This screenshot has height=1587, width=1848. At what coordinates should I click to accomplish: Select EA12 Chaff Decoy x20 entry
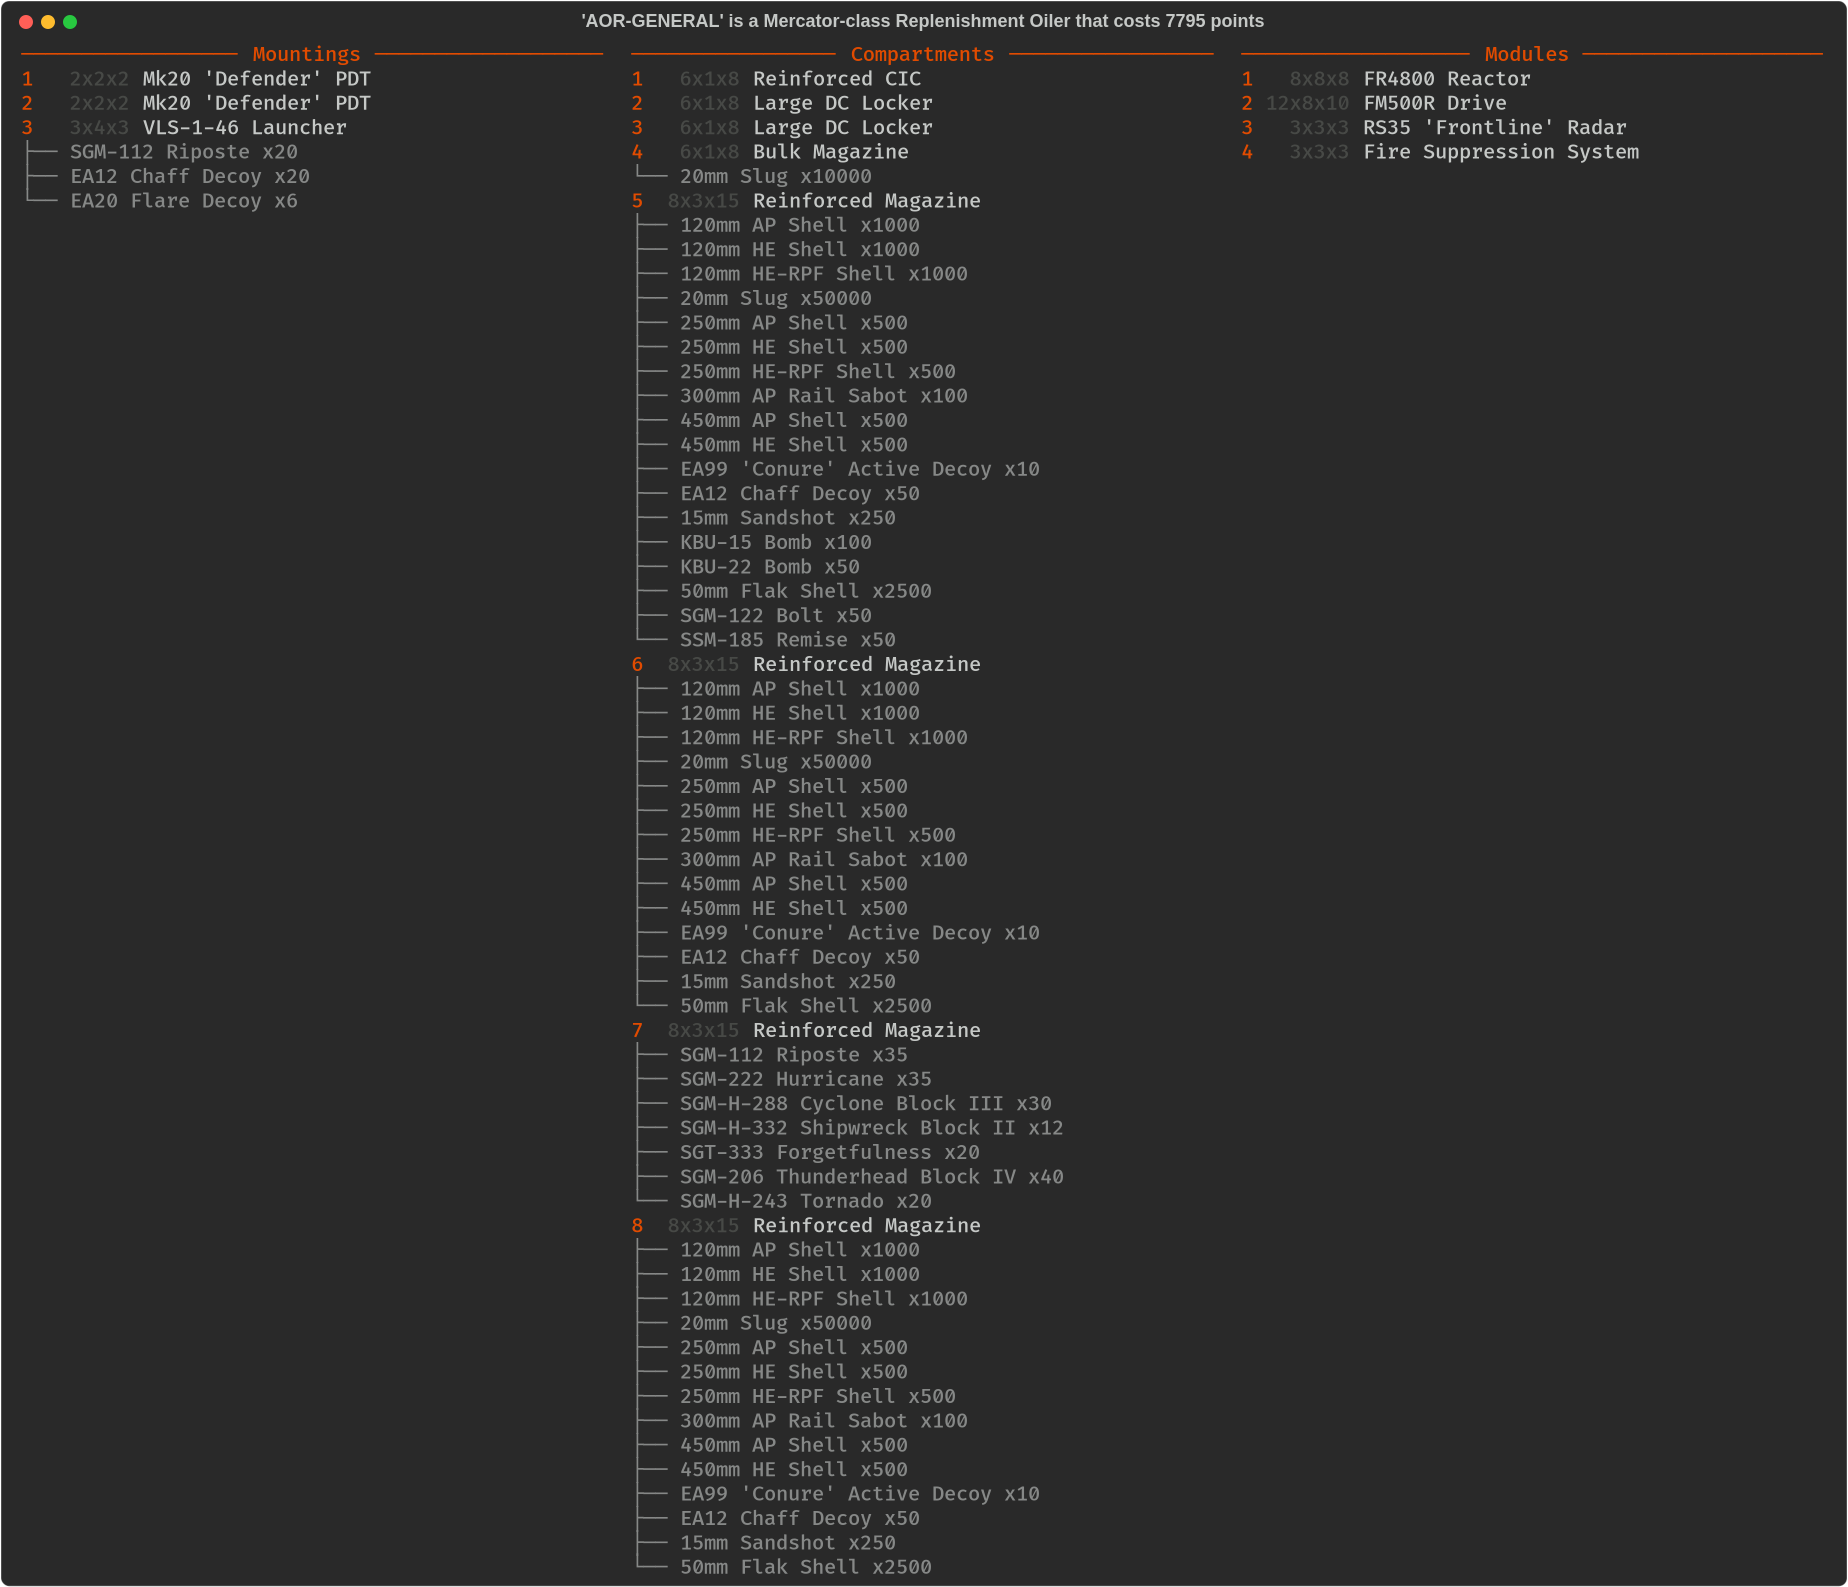click(x=190, y=177)
